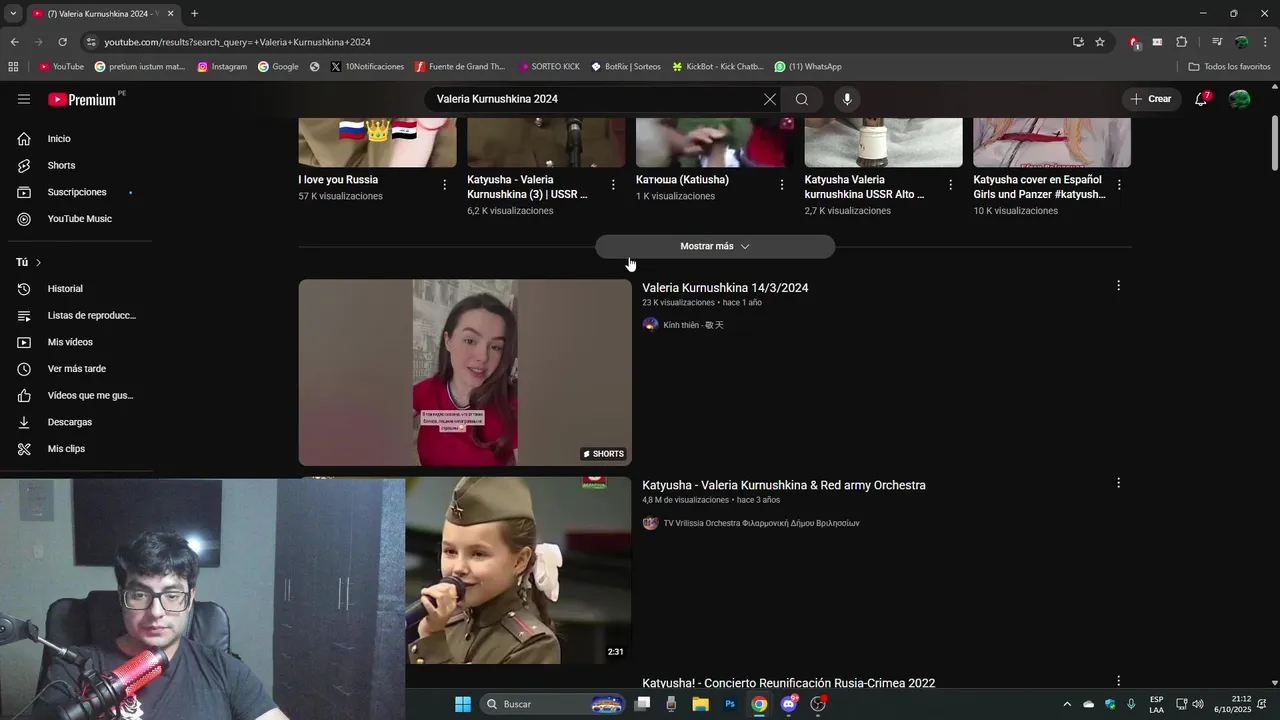This screenshot has height=720, width=1280.
Task: Open the Chrome apps grid shortcut
Action: coord(13,67)
